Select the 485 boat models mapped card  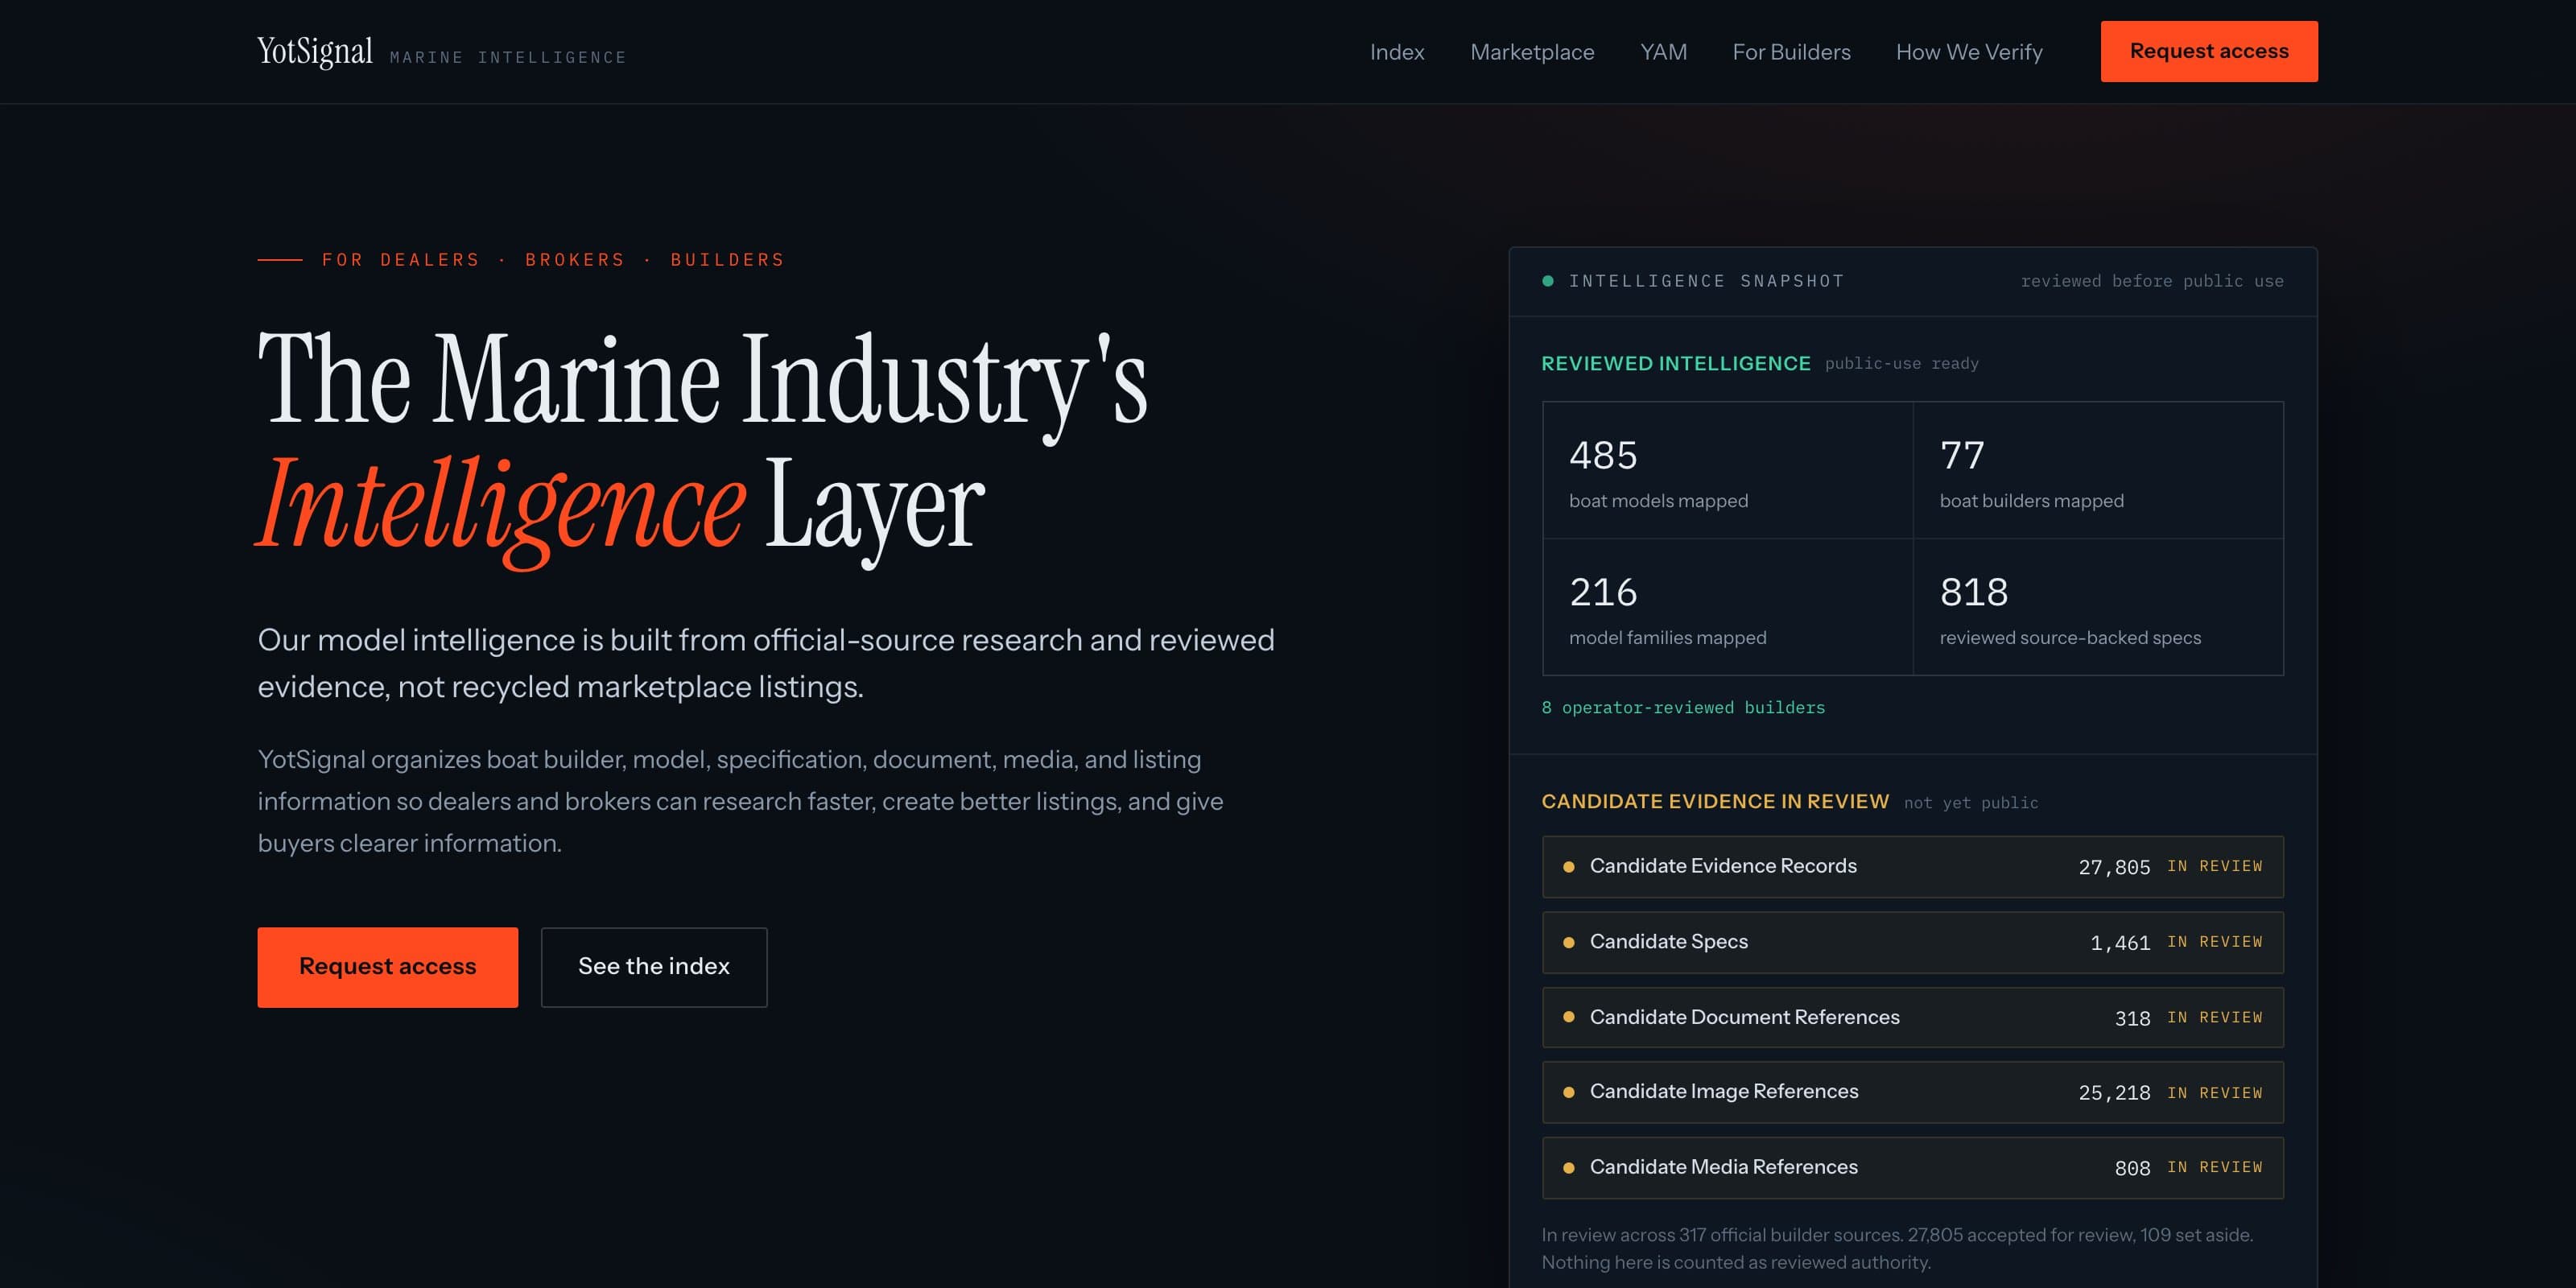pos(1728,470)
